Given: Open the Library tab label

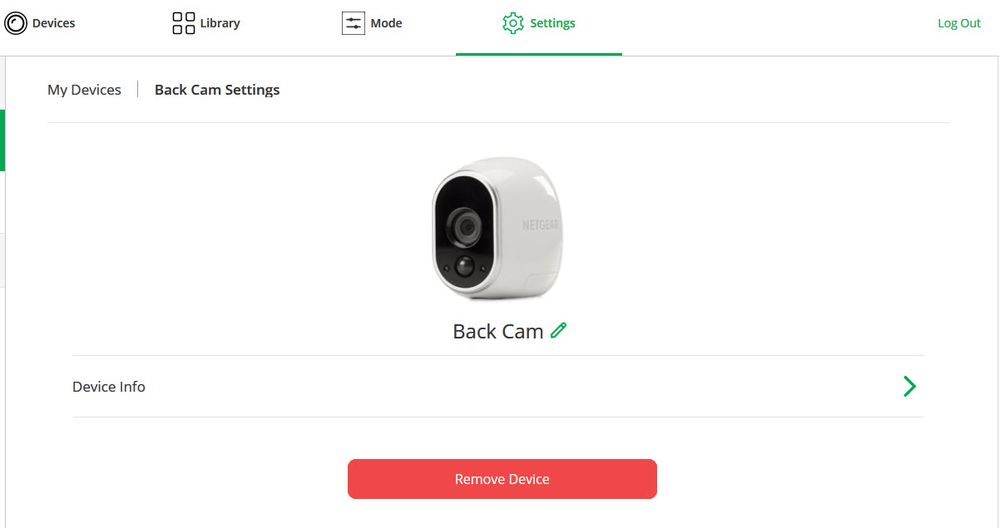Looking at the screenshot, I should click(x=220, y=23).
